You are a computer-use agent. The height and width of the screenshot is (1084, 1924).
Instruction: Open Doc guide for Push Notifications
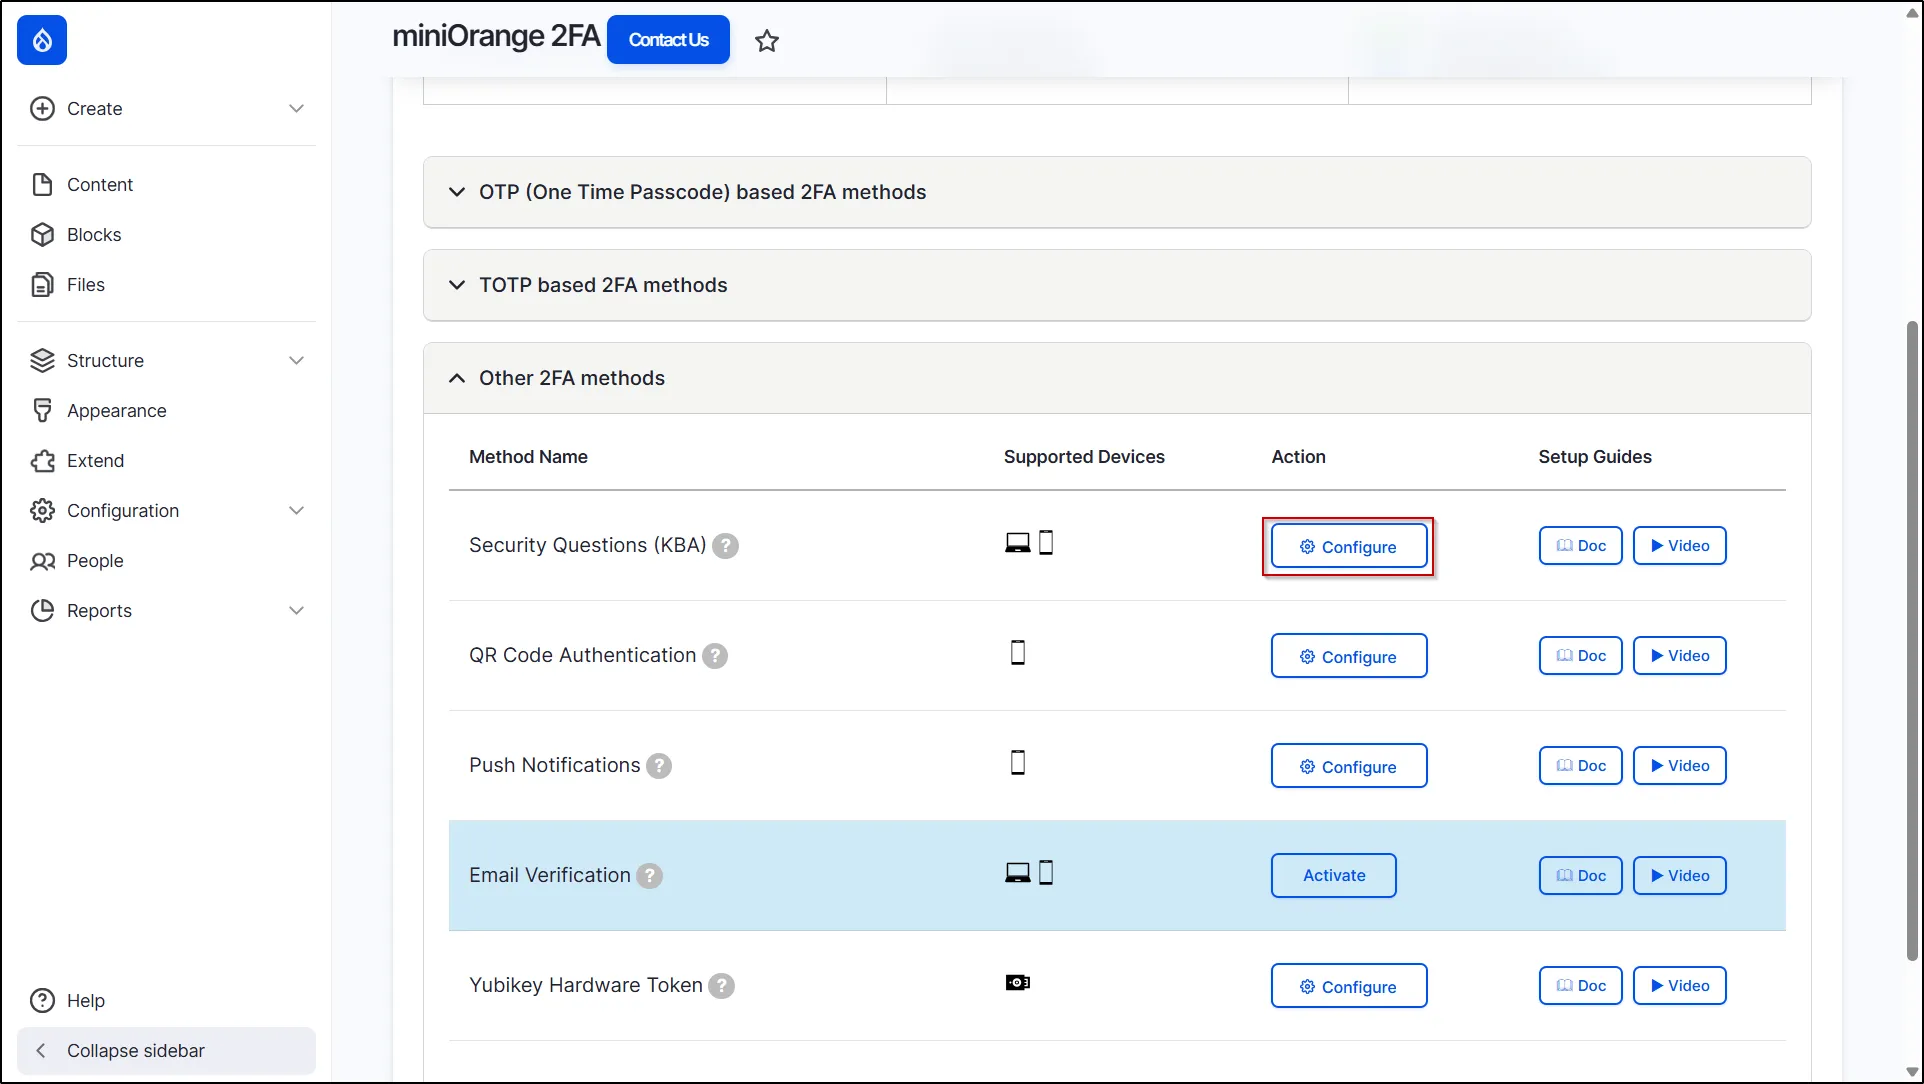[x=1581, y=766]
